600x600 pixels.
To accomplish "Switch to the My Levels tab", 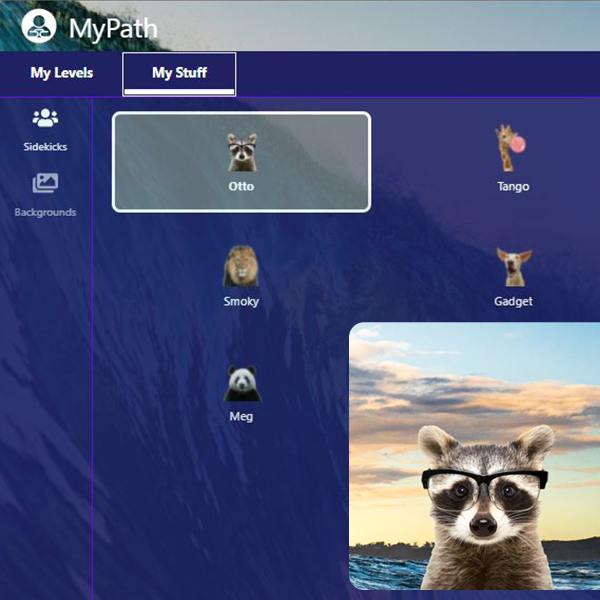I will [62, 73].
